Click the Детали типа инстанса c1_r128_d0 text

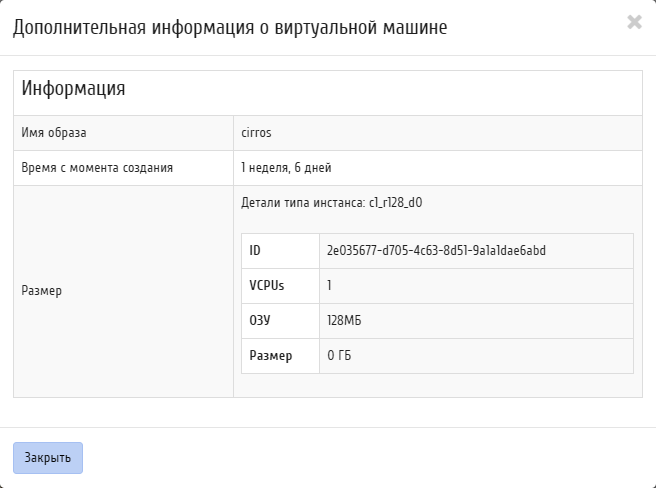point(332,203)
